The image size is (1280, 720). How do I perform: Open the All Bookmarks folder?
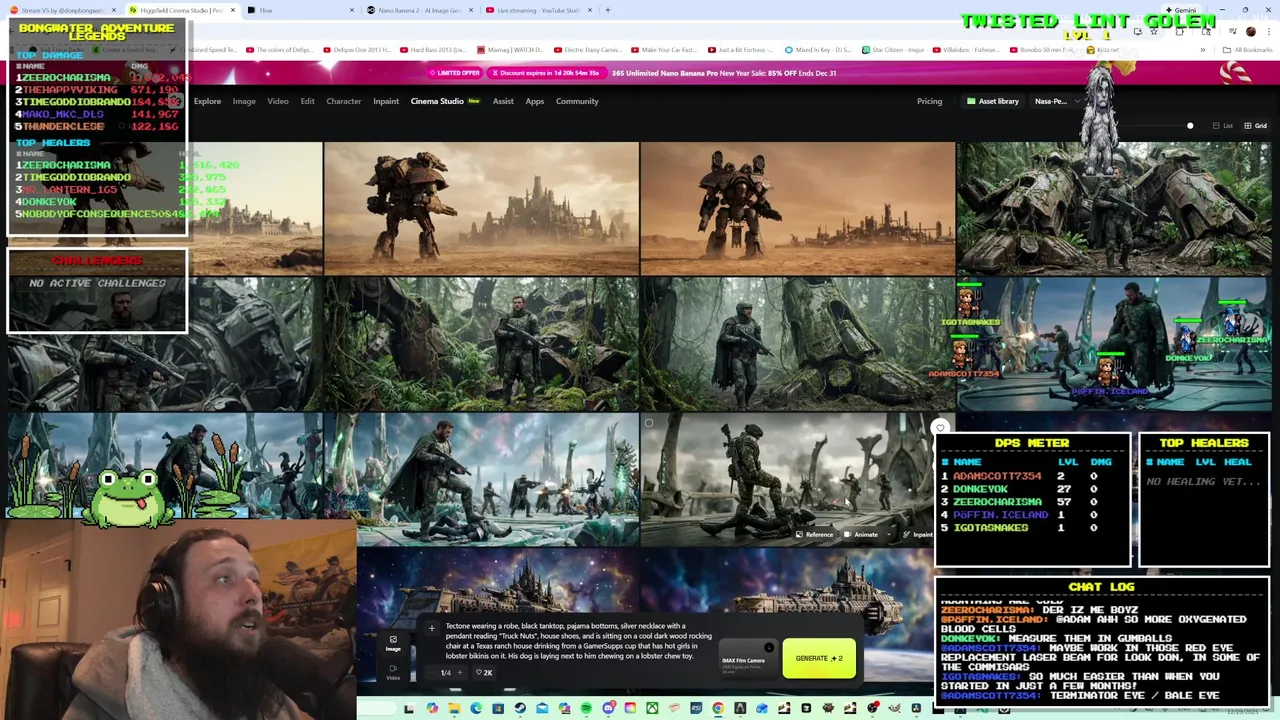pos(1248,49)
